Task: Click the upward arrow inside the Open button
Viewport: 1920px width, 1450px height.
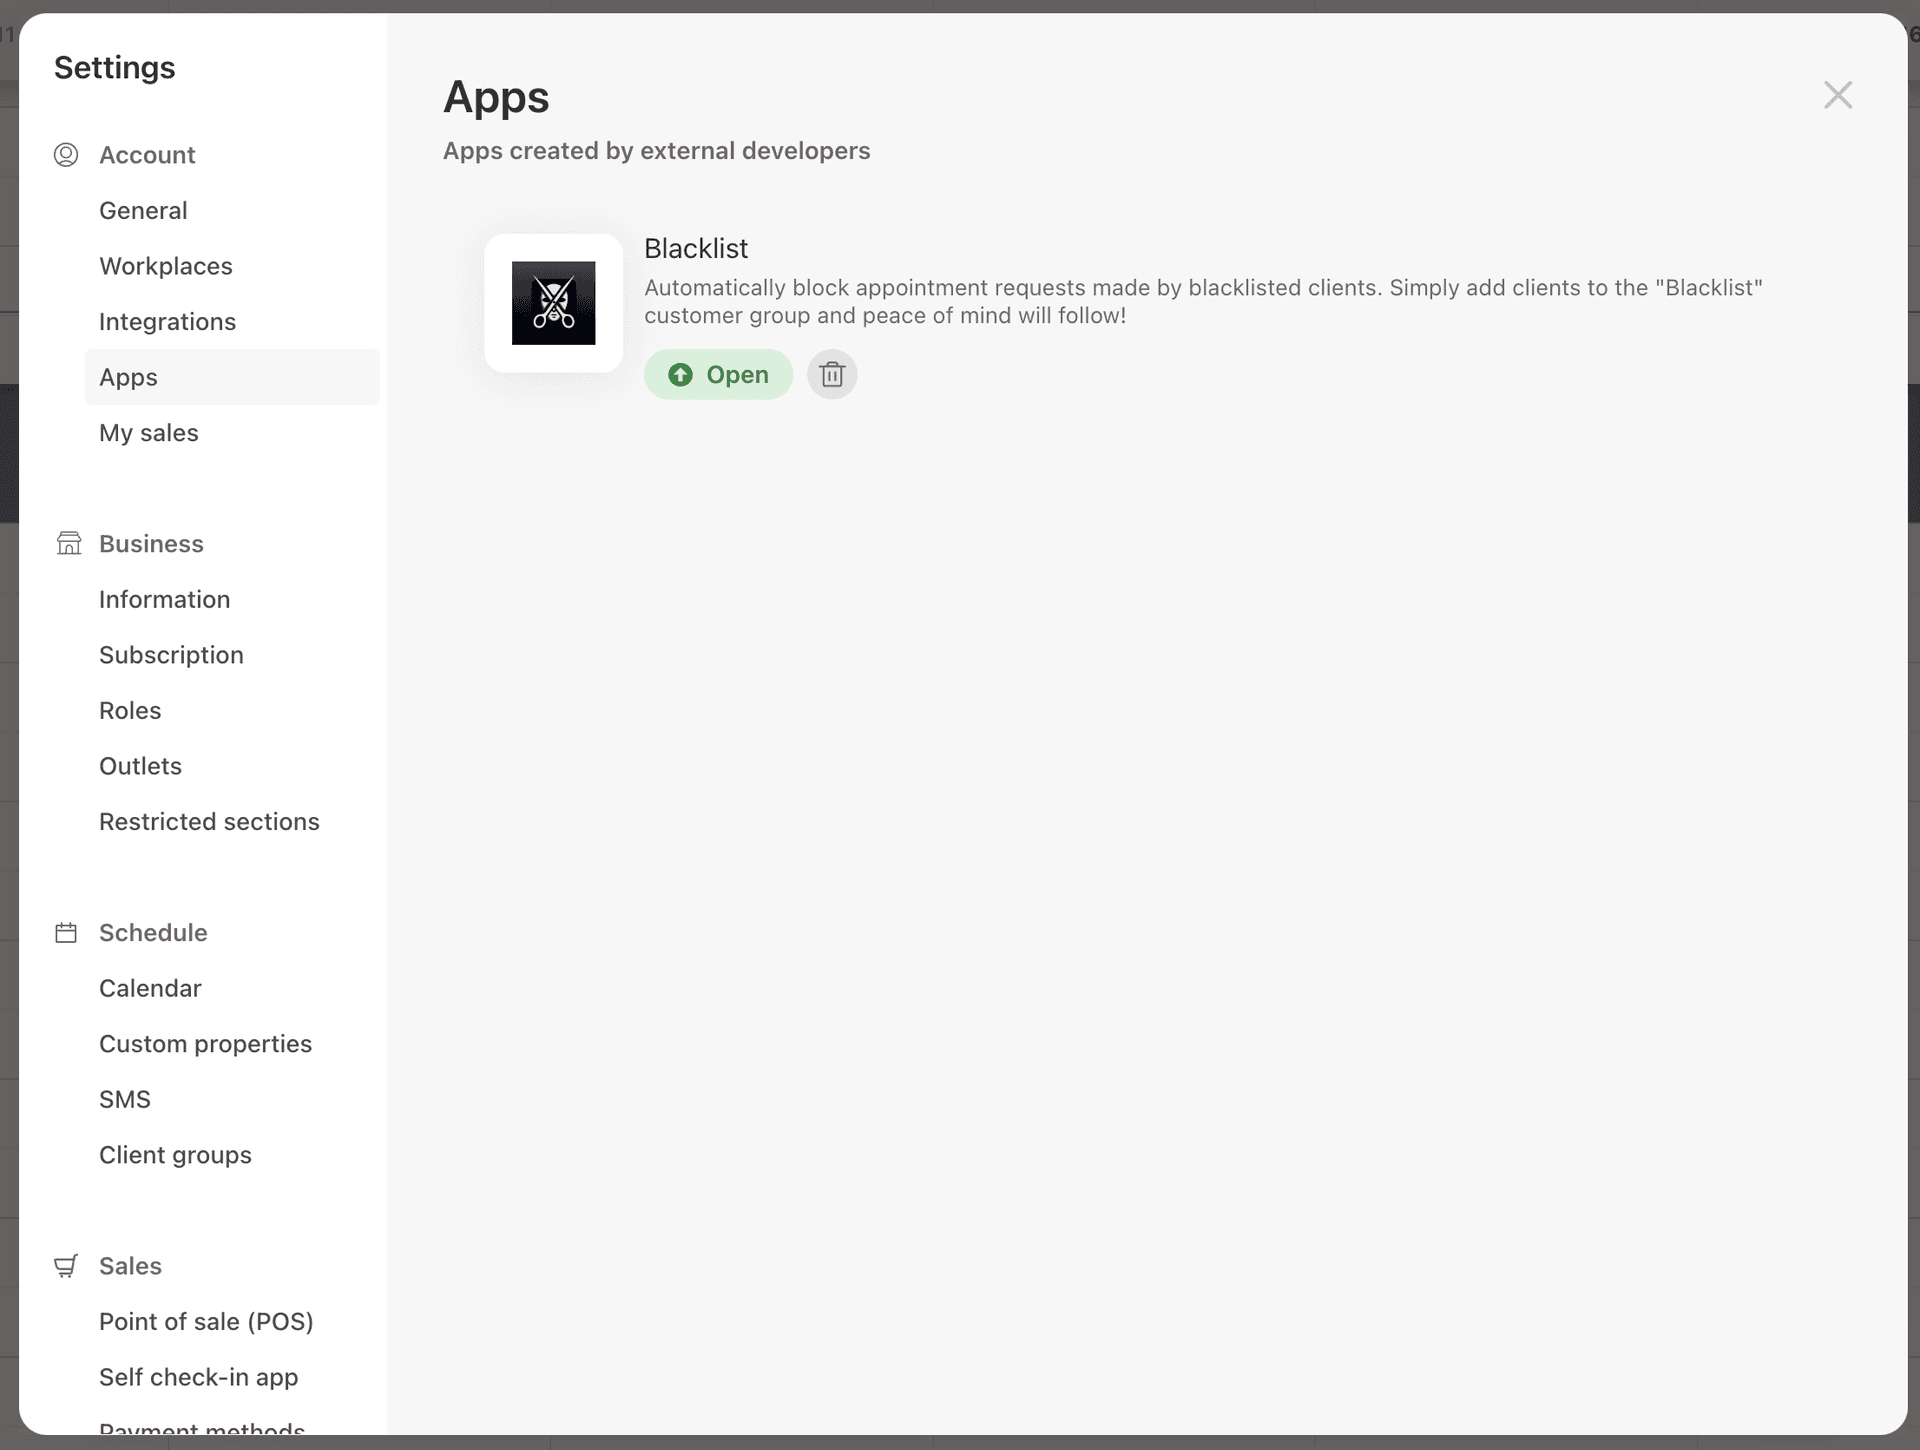Action: 678,374
